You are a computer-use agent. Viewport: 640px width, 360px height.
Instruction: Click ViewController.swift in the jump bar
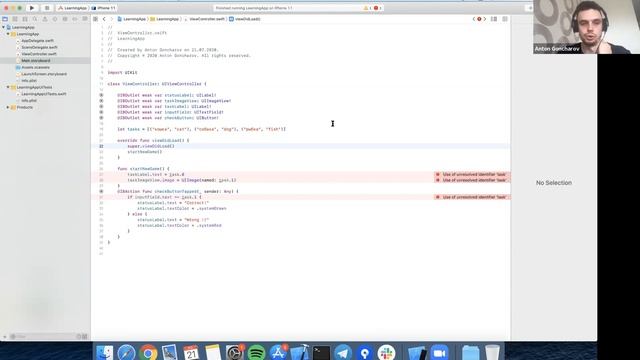205,19
